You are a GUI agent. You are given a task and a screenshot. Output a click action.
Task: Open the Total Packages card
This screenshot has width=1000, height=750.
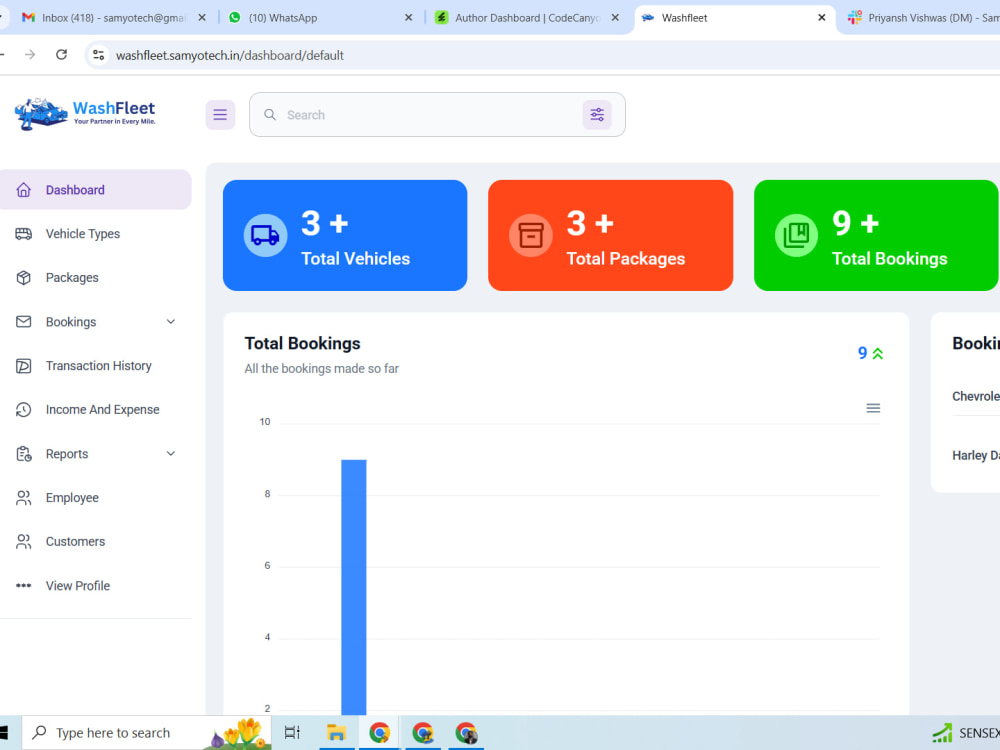click(x=610, y=235)
